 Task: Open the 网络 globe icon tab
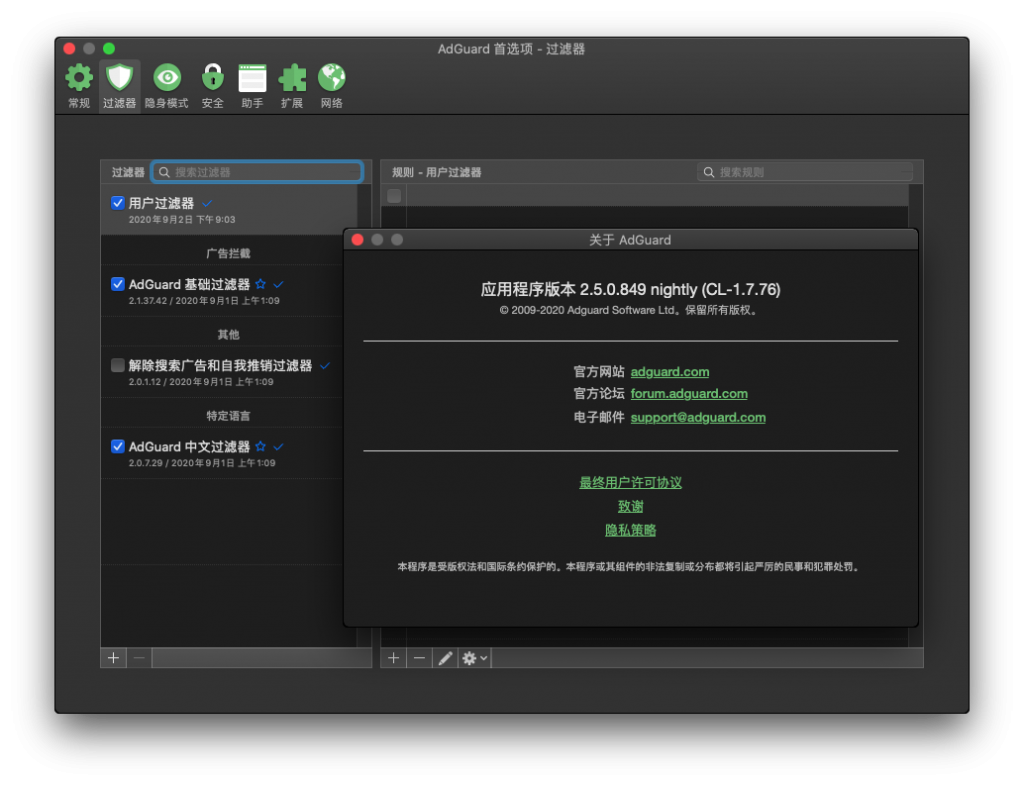tap(332, 86)
